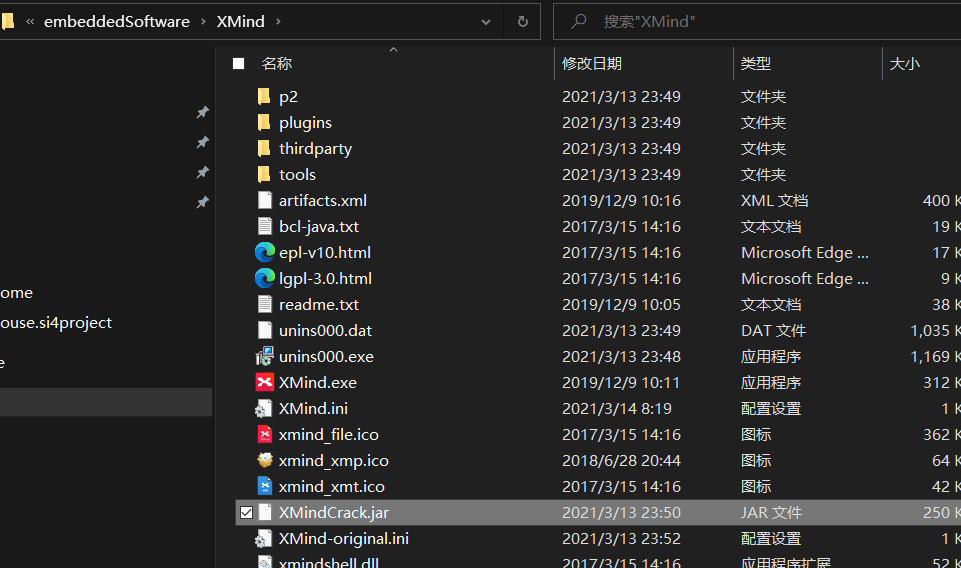The image size is (961, 568).
Task: Click the red XMind.exe application icon
Action: [x=265, y=382]
